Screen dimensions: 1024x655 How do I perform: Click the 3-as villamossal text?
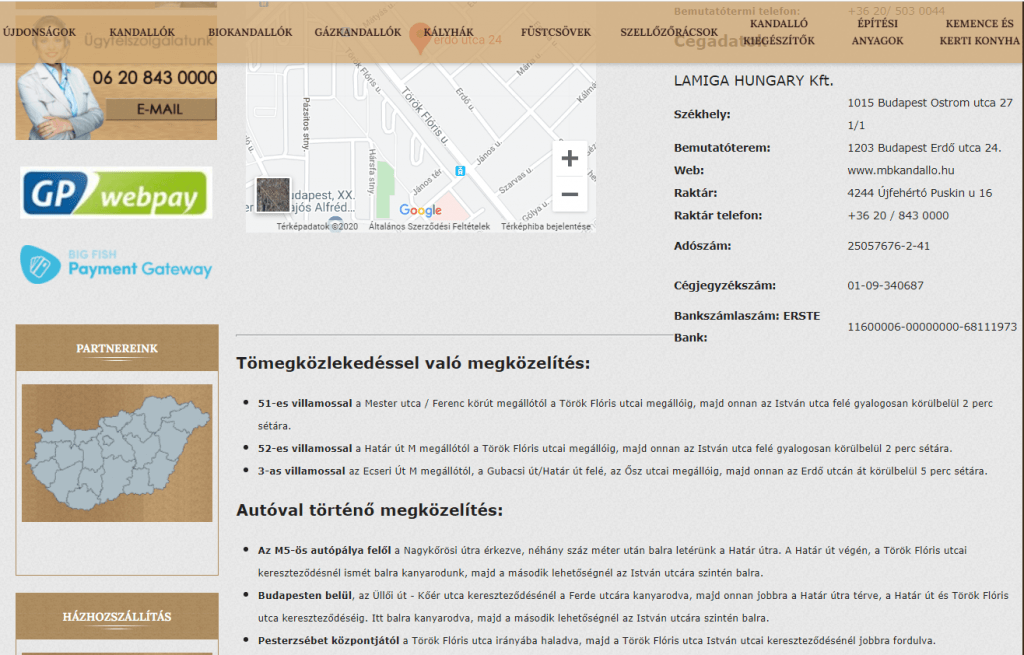click(302, 471)
